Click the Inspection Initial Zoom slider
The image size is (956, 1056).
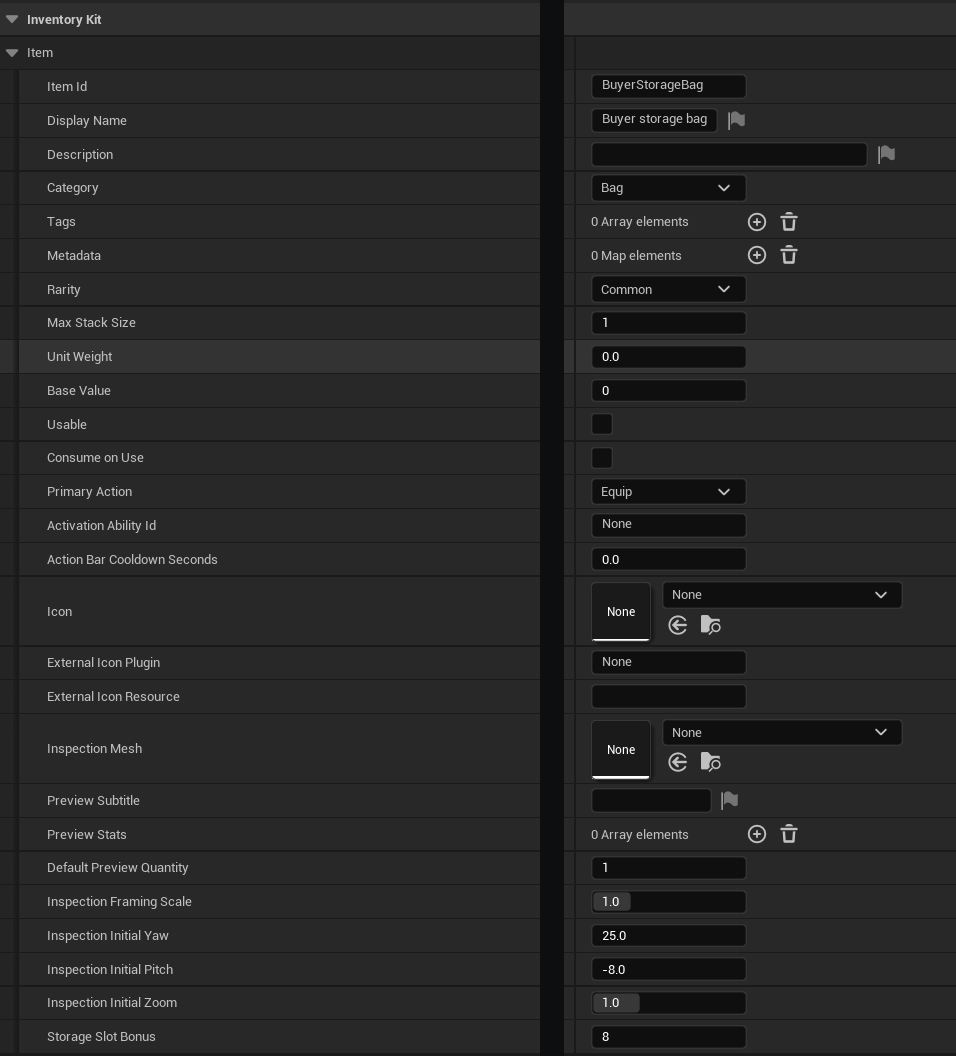tap(669, 1003)
